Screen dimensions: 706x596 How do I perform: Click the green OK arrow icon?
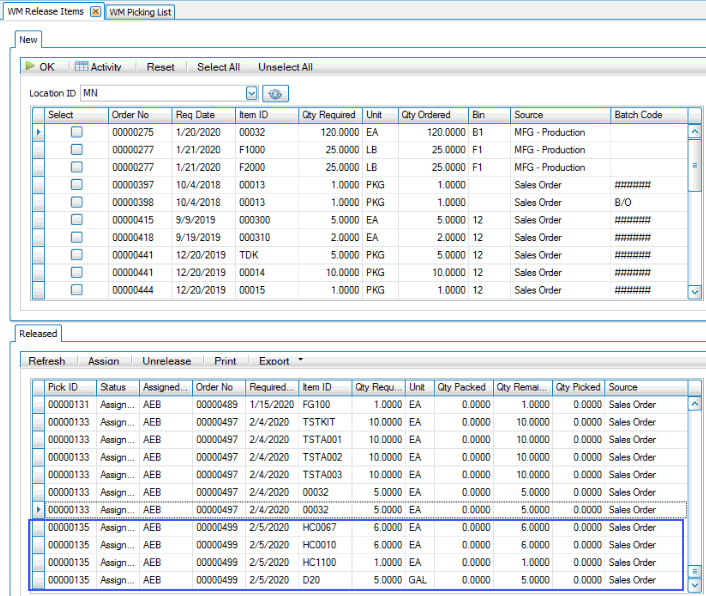(30, 67)
